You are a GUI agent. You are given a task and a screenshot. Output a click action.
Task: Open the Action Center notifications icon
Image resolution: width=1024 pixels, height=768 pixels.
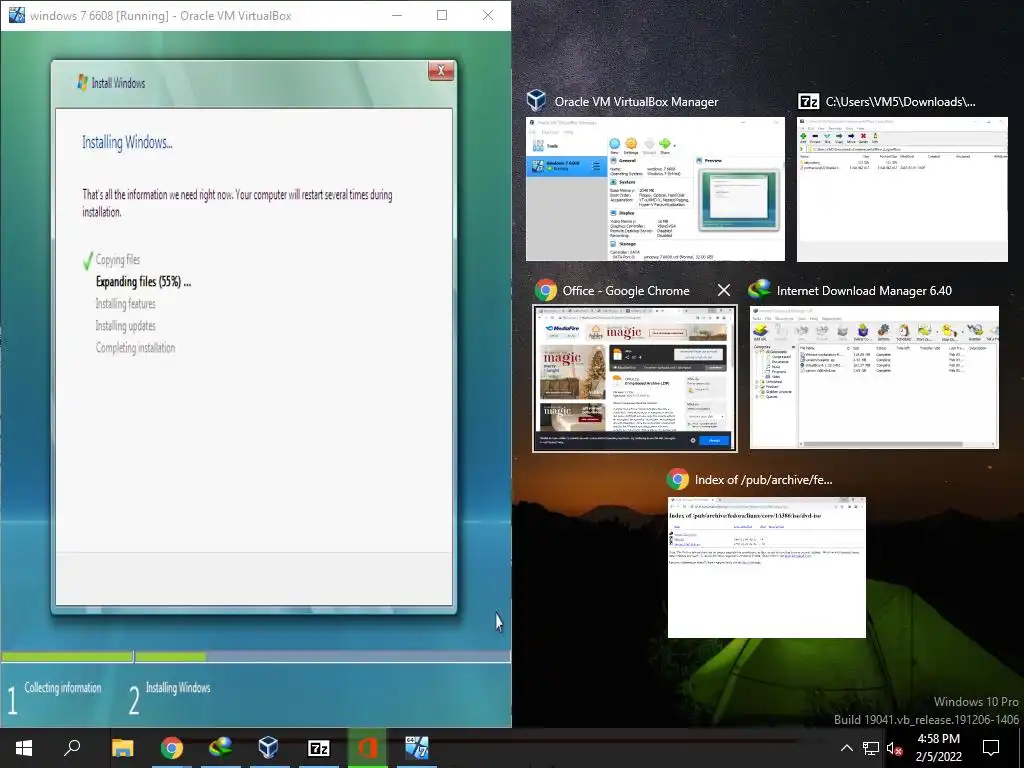tap(991, 748)
